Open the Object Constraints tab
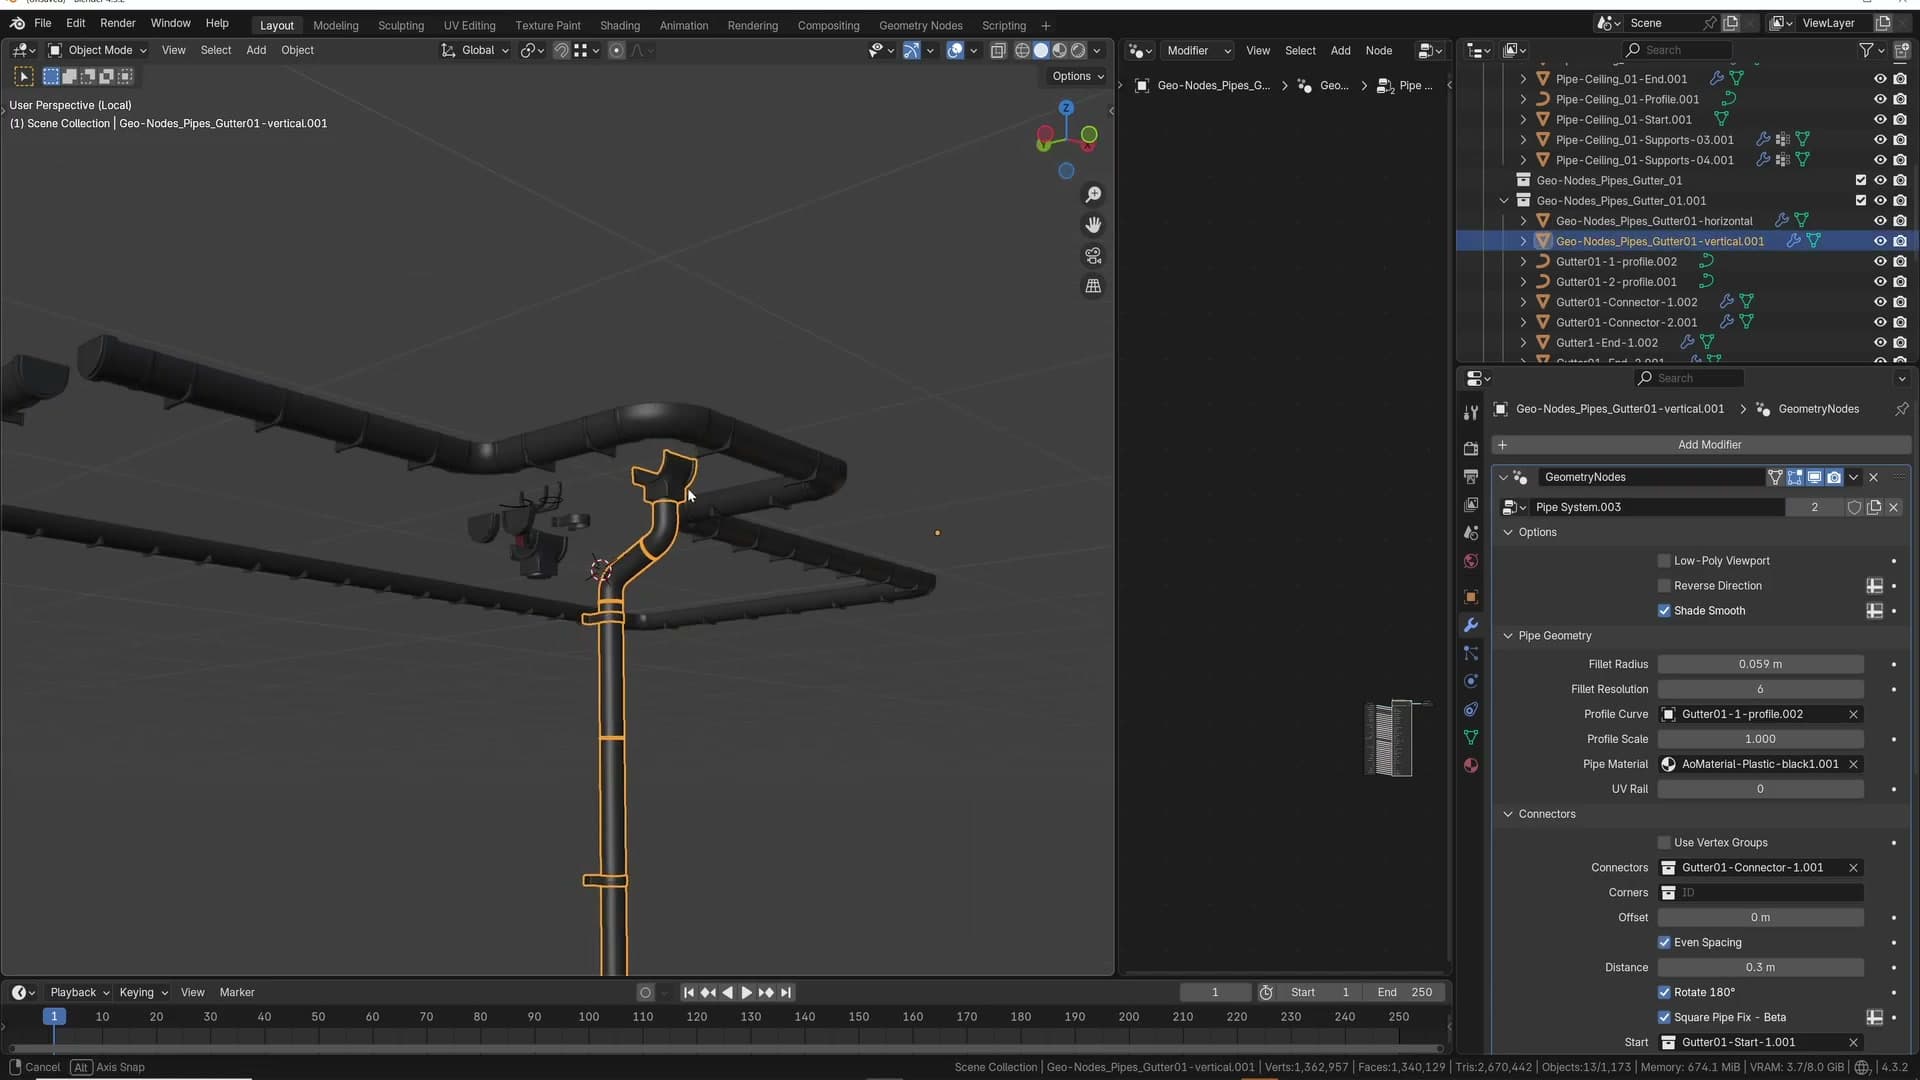The height and width of the screenshot is (1080, 1920). 1470,709
